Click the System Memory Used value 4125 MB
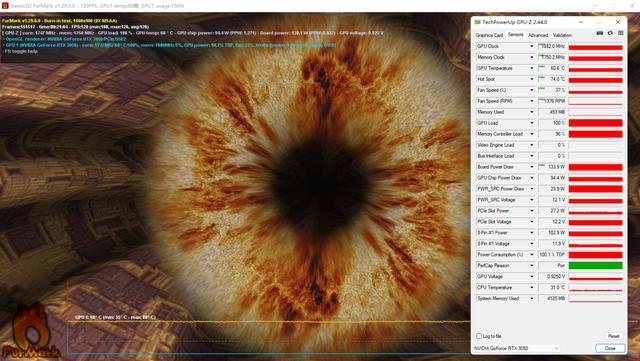Screen dimensions: 640x361 [557, 299]
